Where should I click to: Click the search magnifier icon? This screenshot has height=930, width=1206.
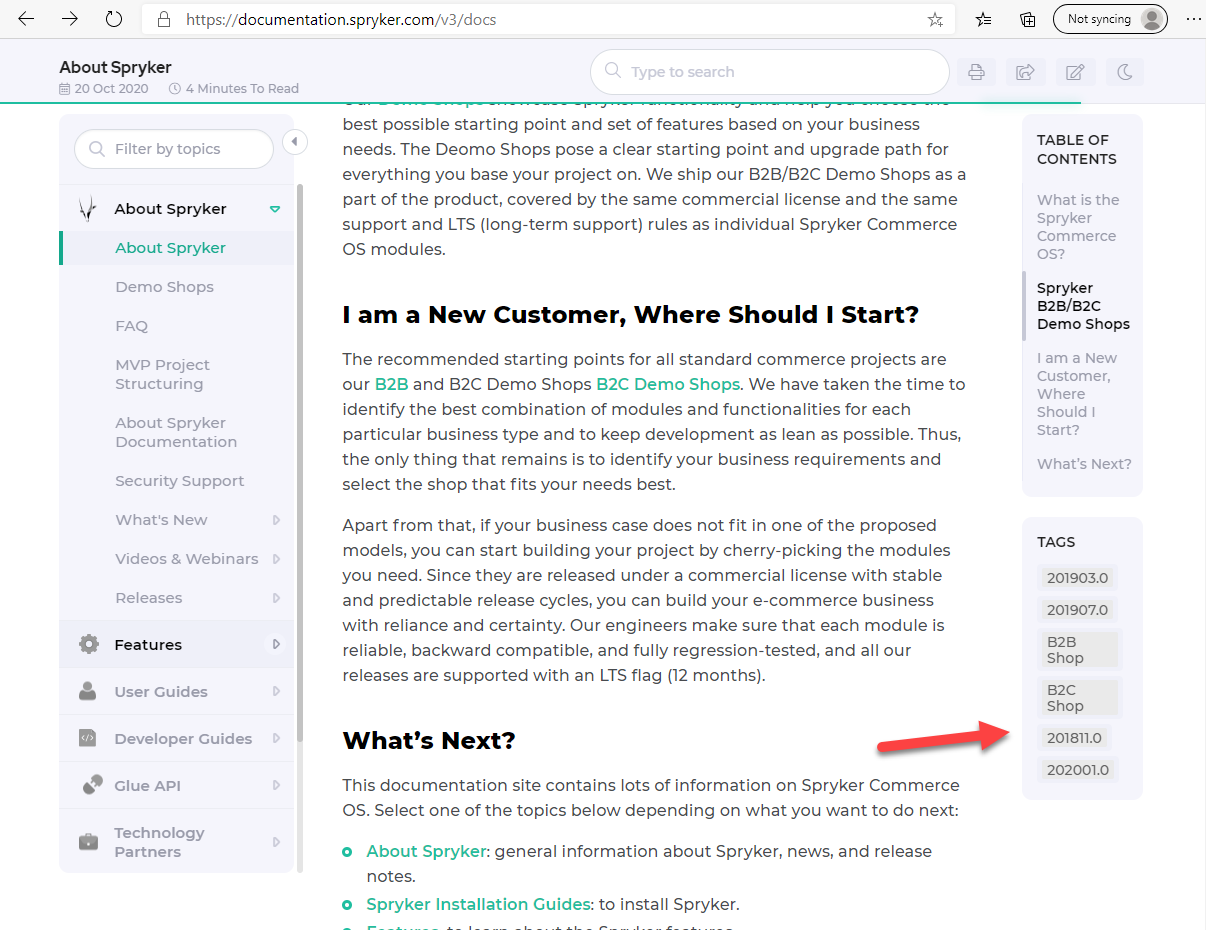613,71
